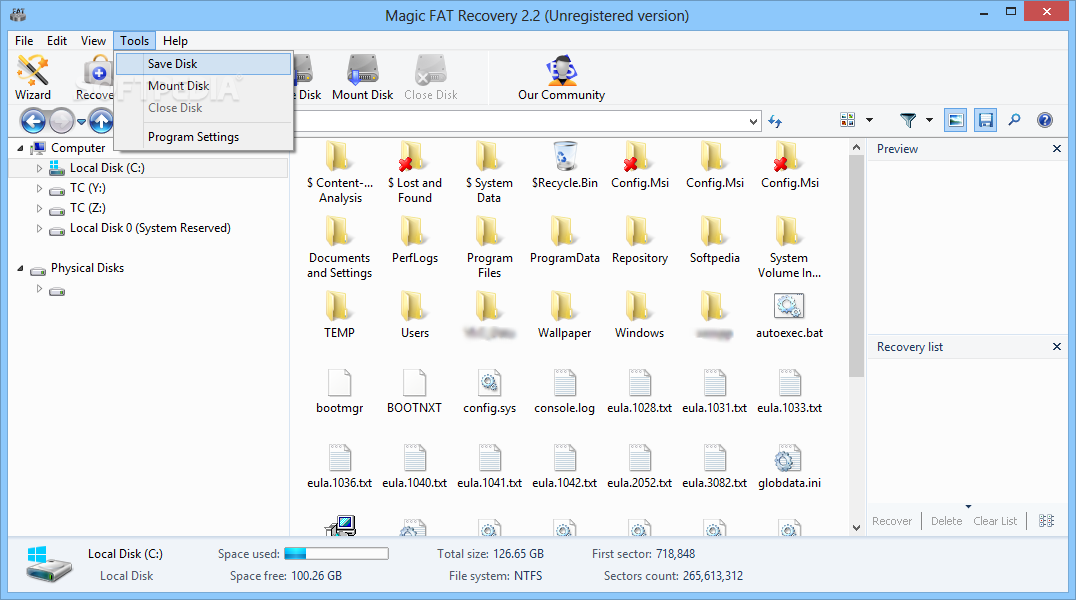Click the file list scrollbar thumb
Viewport: 1076px width, 600px height.
856,266
